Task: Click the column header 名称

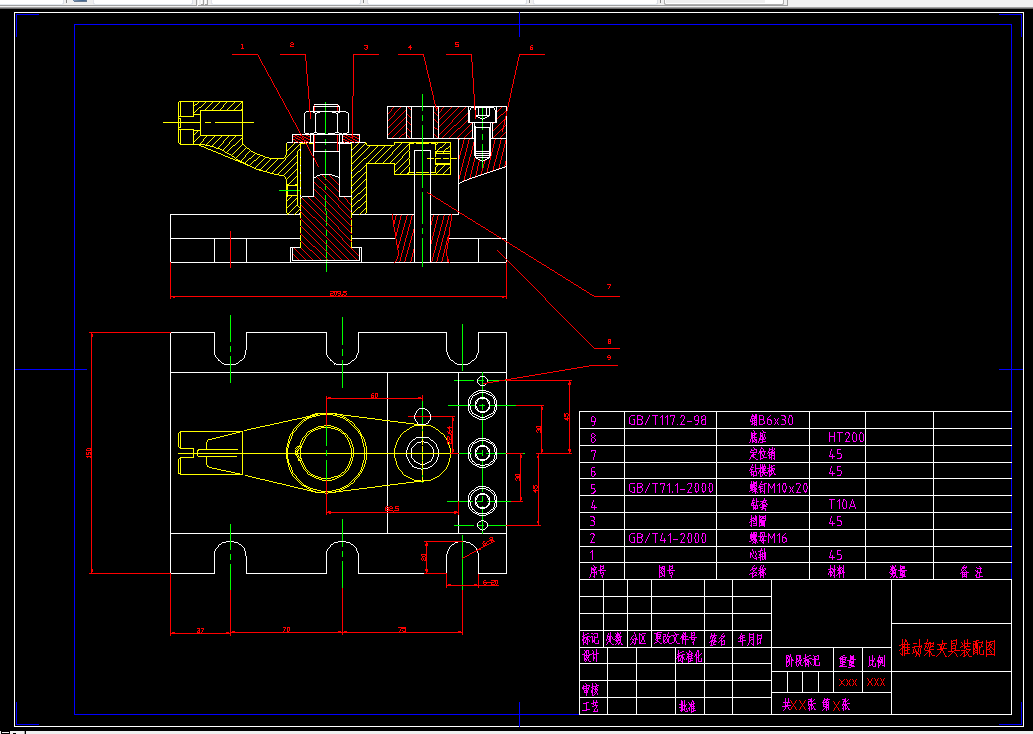Action: click(758, 572)
